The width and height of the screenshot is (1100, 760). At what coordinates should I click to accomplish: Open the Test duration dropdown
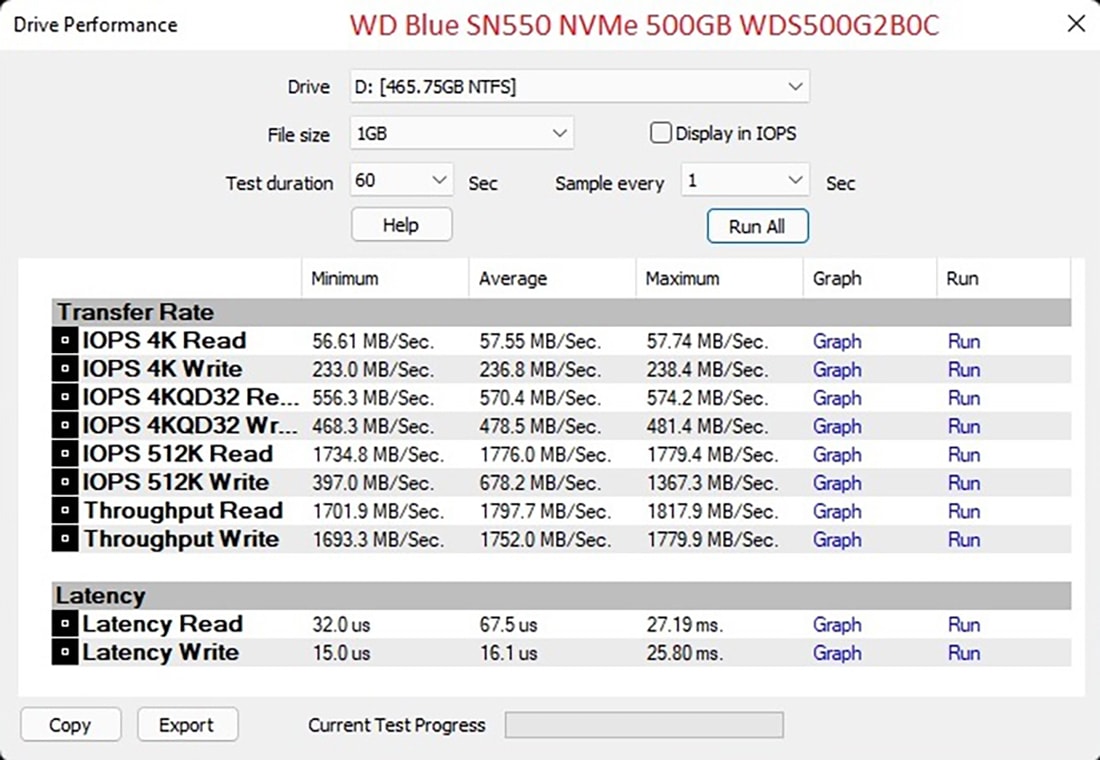[x=402, y=181]
